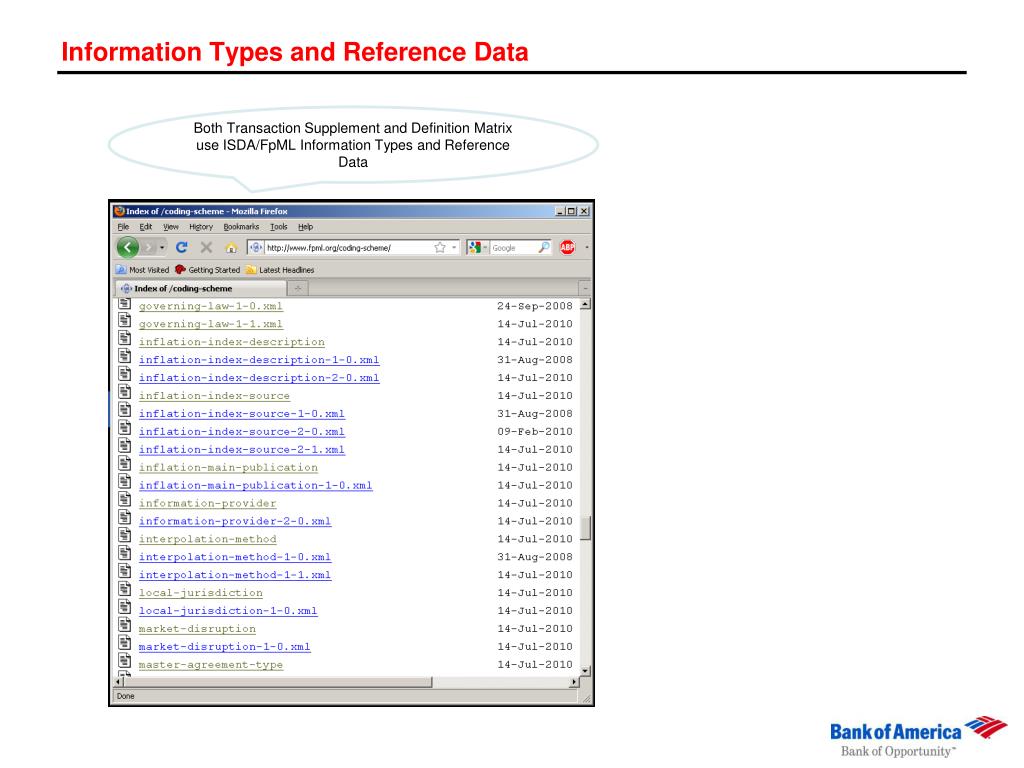Click the file icon beside information-provider-2-0.xml

[125, 518]
